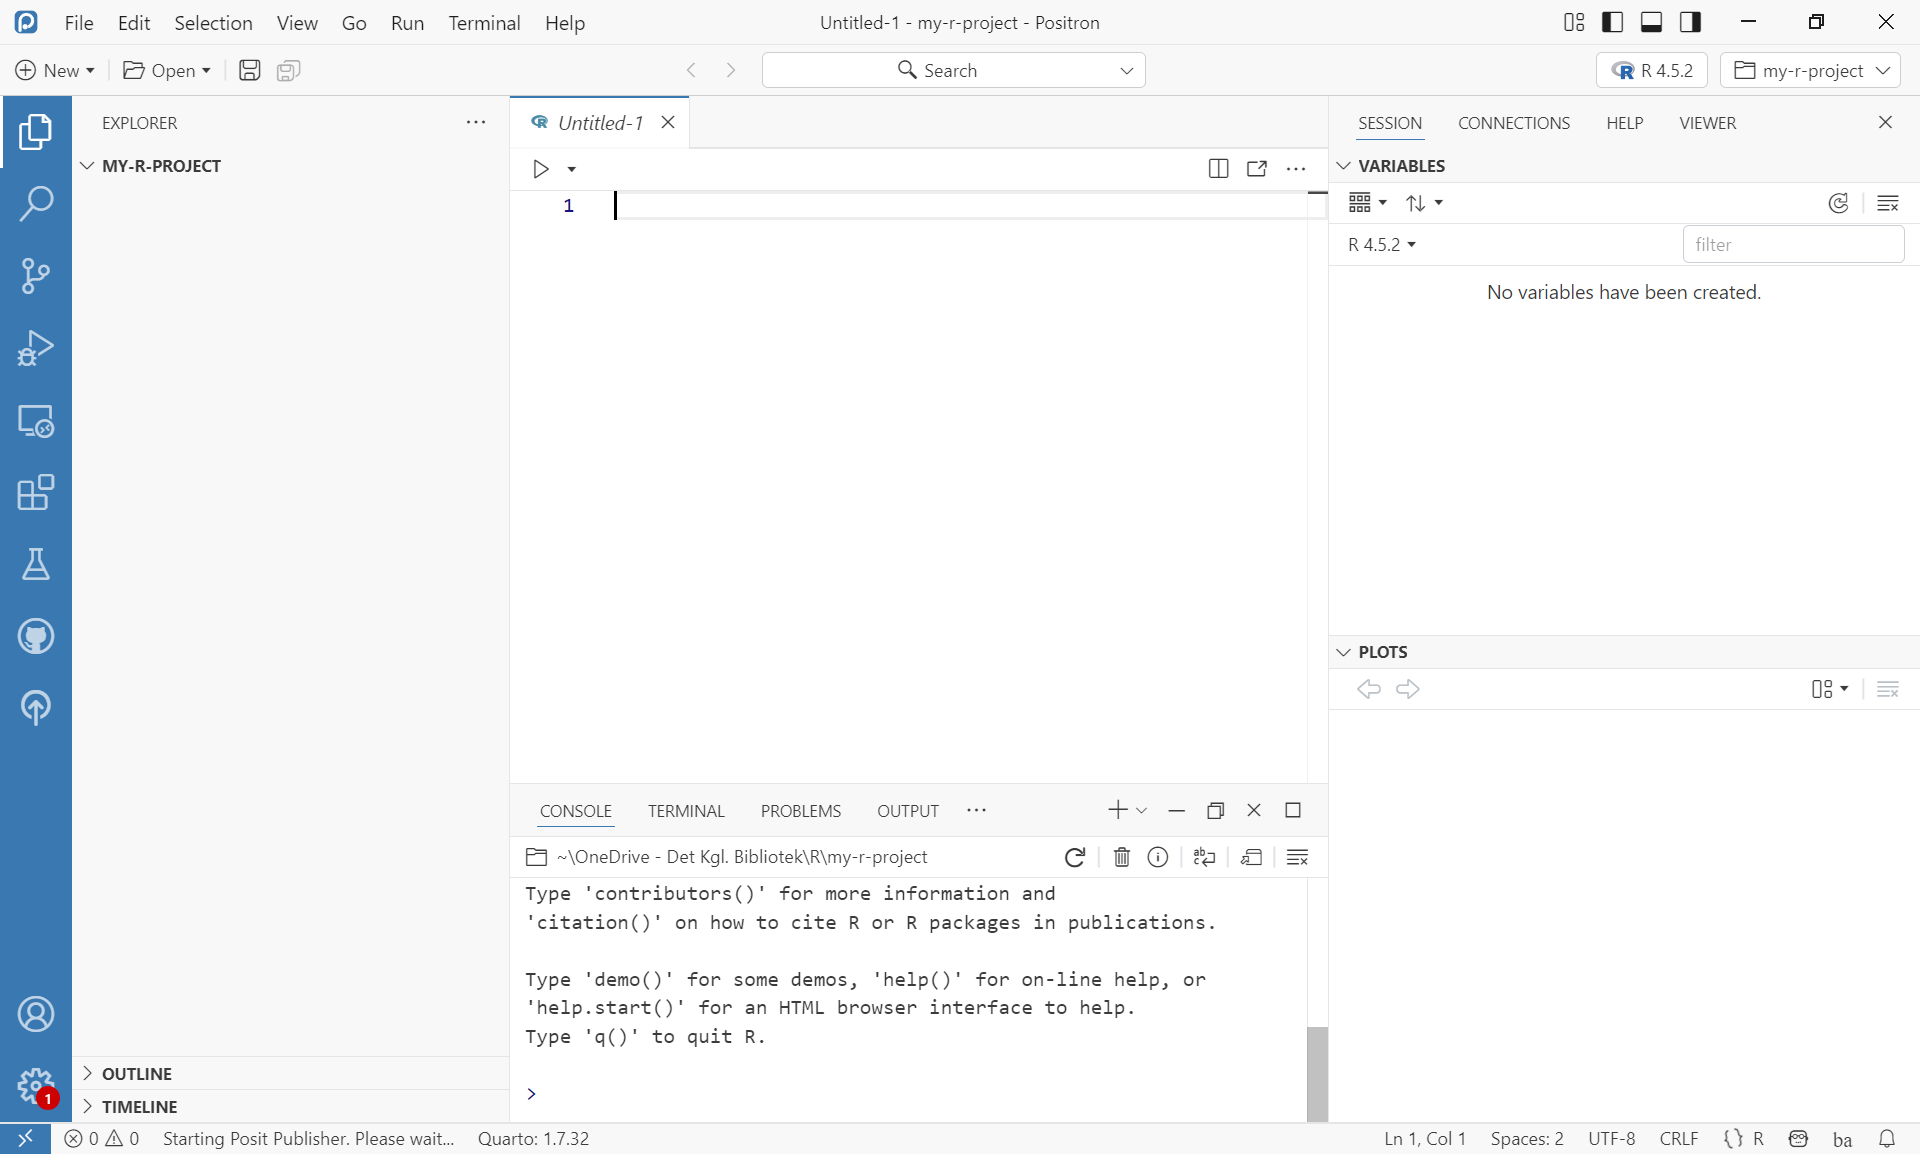Screen dimensions: 1920x1154
Task: Toggle primary sidebar visibility
Action: tap(1612, 22)
